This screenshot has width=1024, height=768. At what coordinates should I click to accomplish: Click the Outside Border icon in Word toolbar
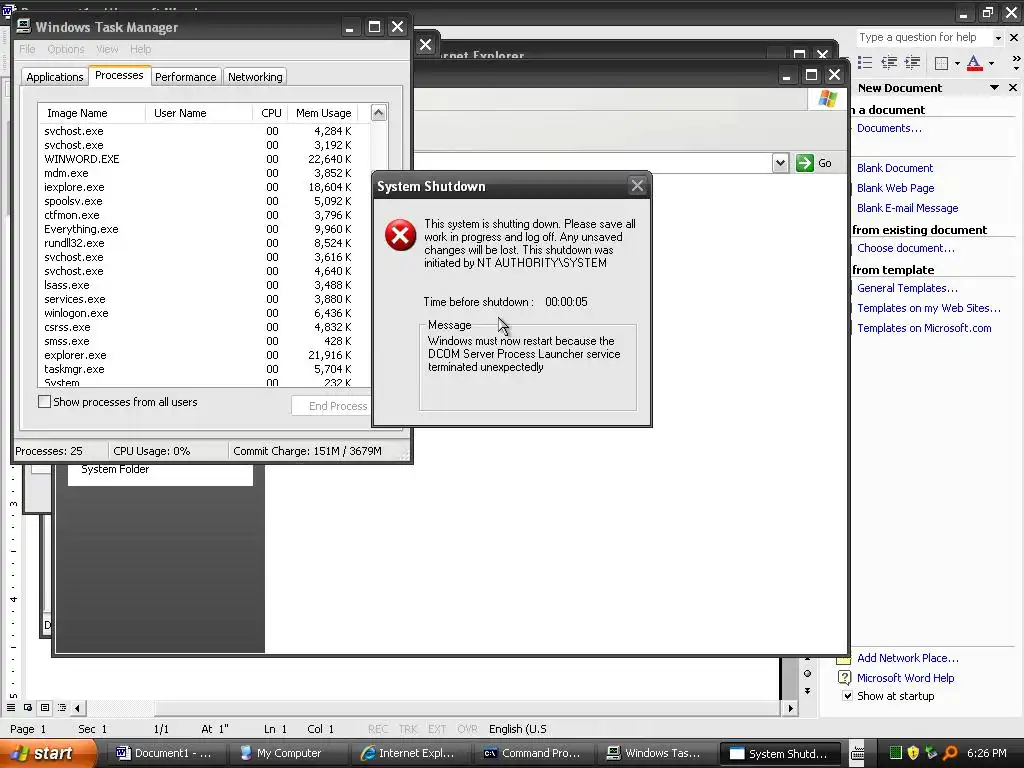point(941,63)
